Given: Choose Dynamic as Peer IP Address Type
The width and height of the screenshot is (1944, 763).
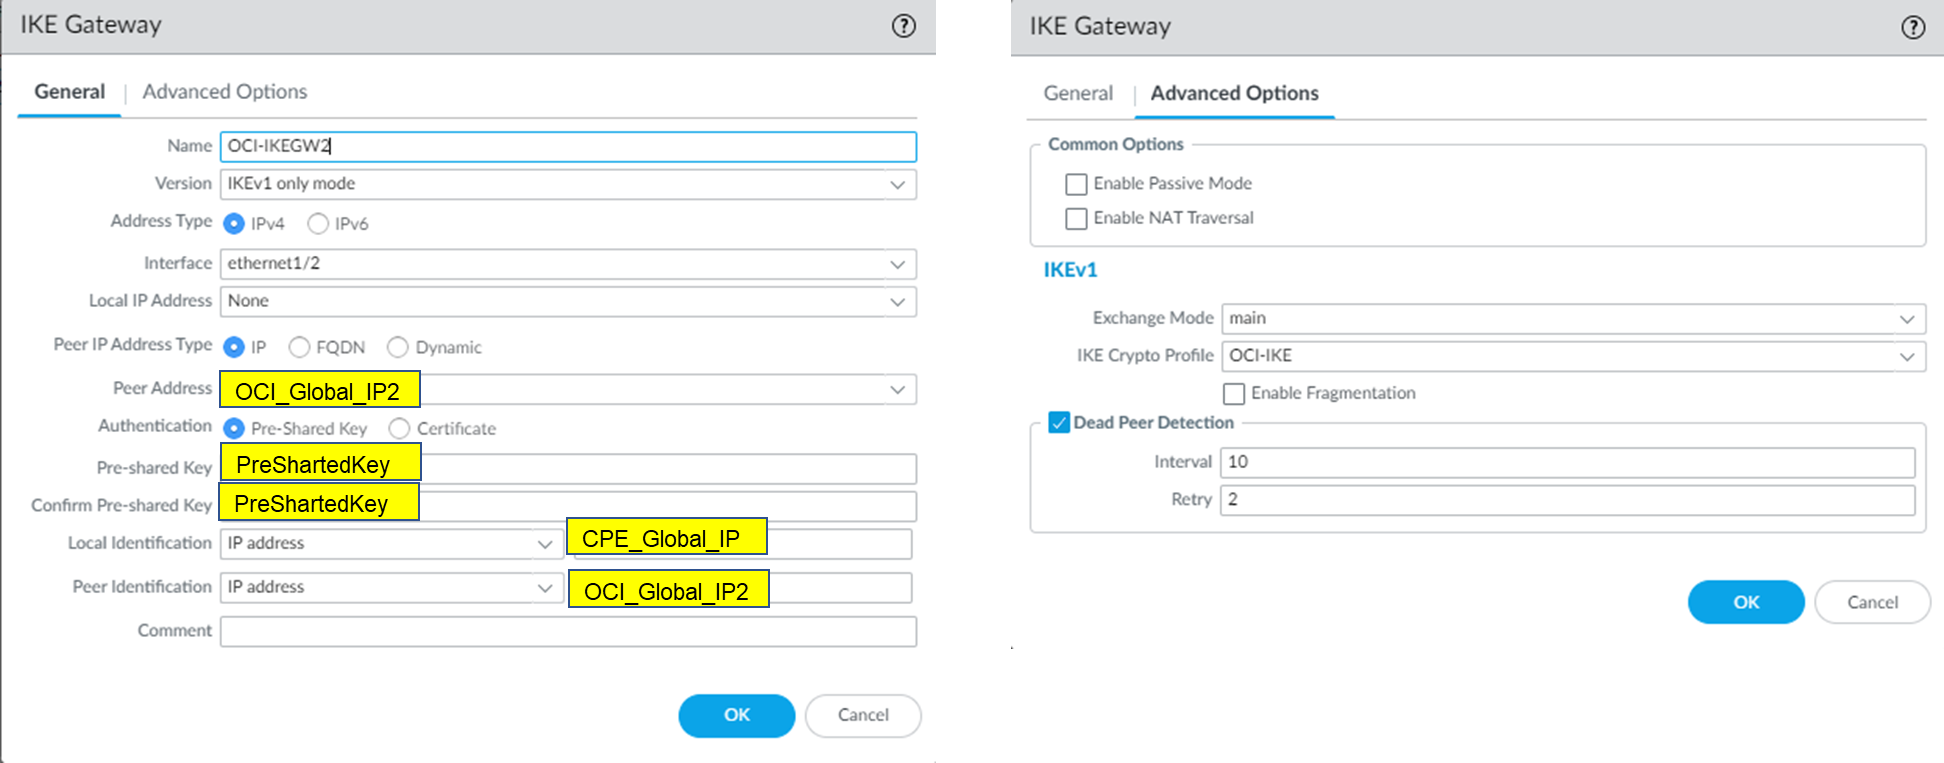Looking at the screenshot, I should [x=398, y=347].
